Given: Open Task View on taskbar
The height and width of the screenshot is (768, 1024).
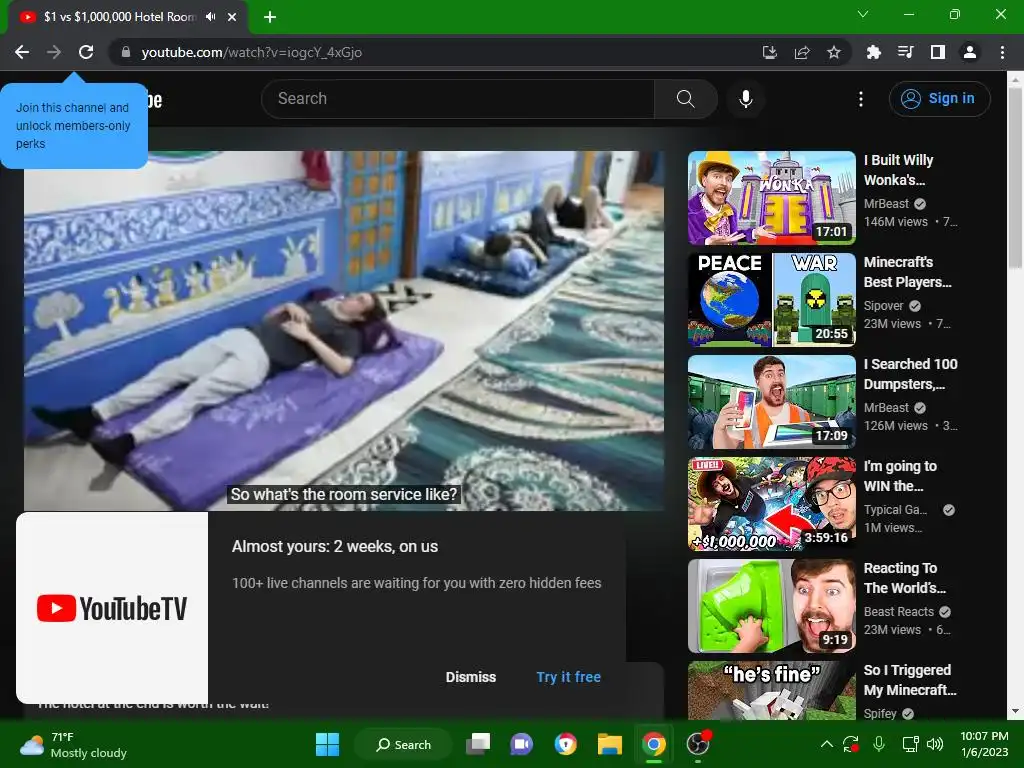Looking at the screenshot, I should [x=478, y=744].
